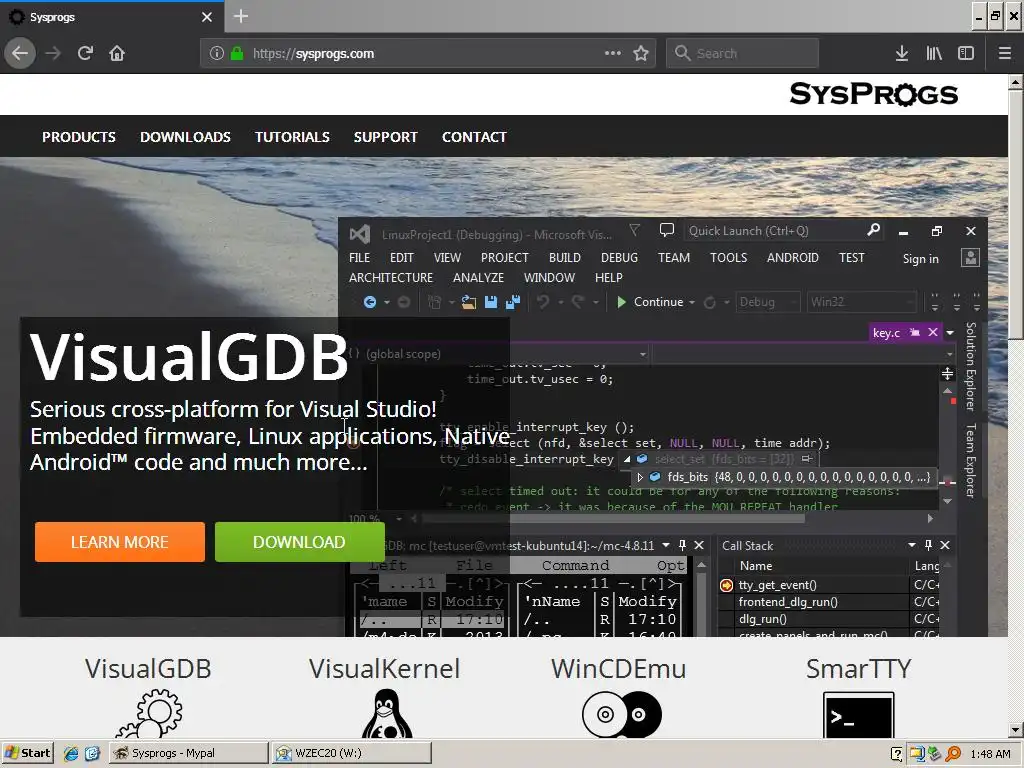1024x768 pixels.
Task: Click the SmarTTY terminal icon
Action: [858, 714]
